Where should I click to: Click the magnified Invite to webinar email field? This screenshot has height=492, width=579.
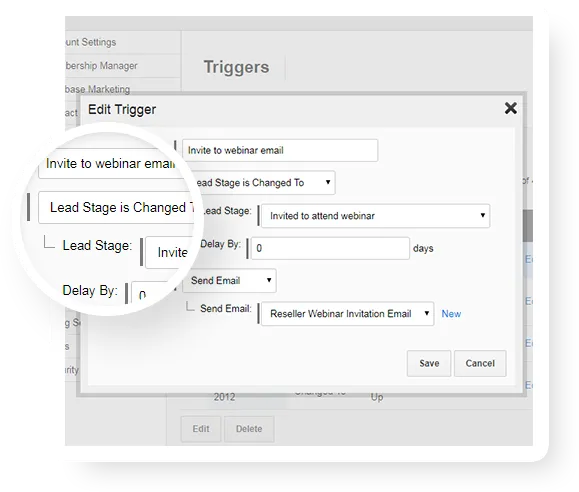click(x=110, y=164)
